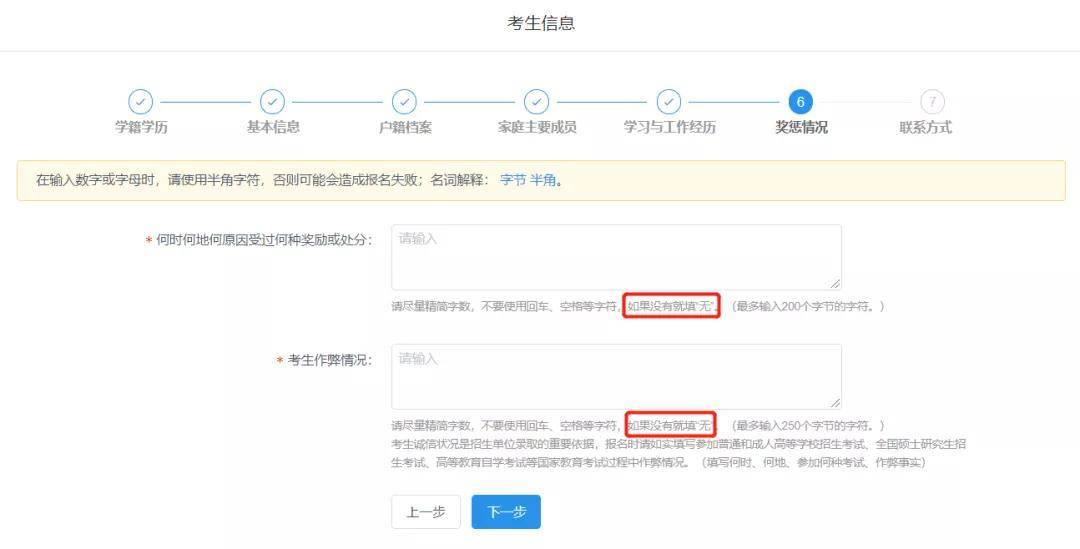
Task: Click the checkmark circle above 家庭主要成员
Action: coord(536,102)
